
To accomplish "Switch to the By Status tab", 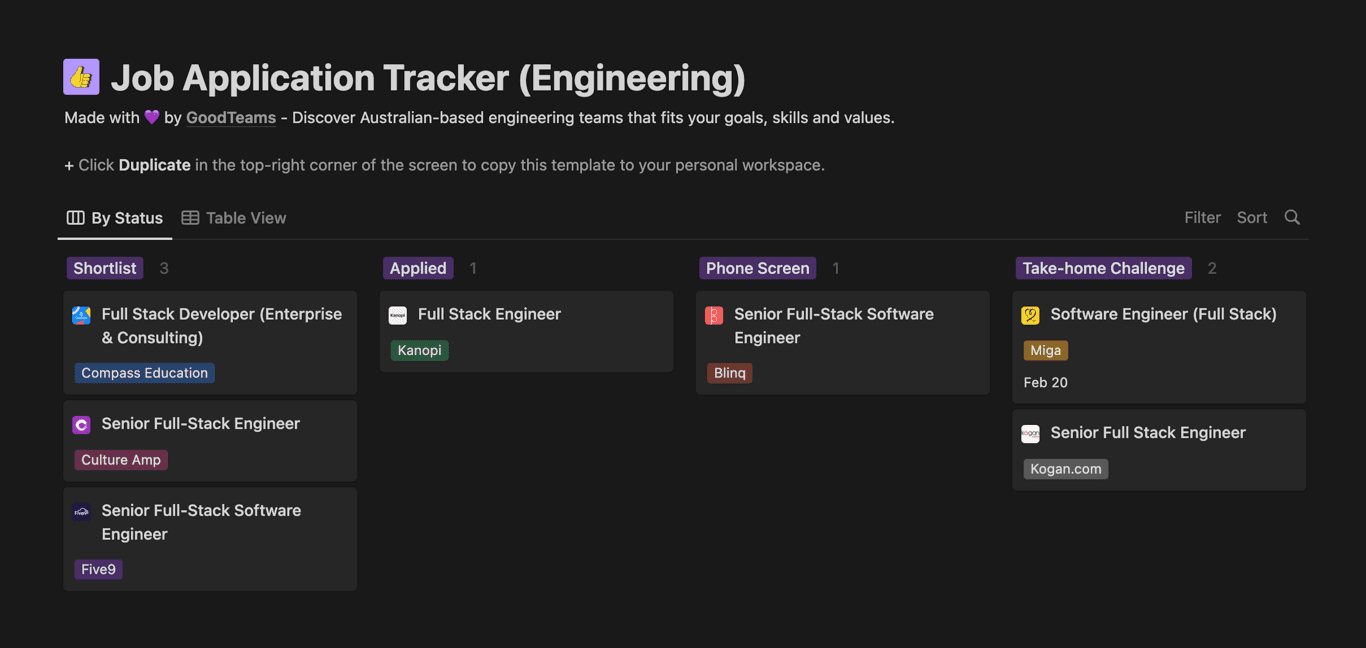I will (115, 217).
